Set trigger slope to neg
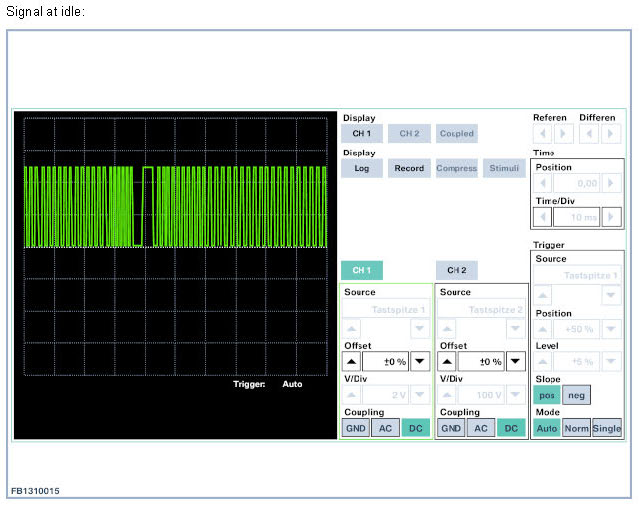The width and height of the screenshot is (640, 506). click(x=576, y=395)
